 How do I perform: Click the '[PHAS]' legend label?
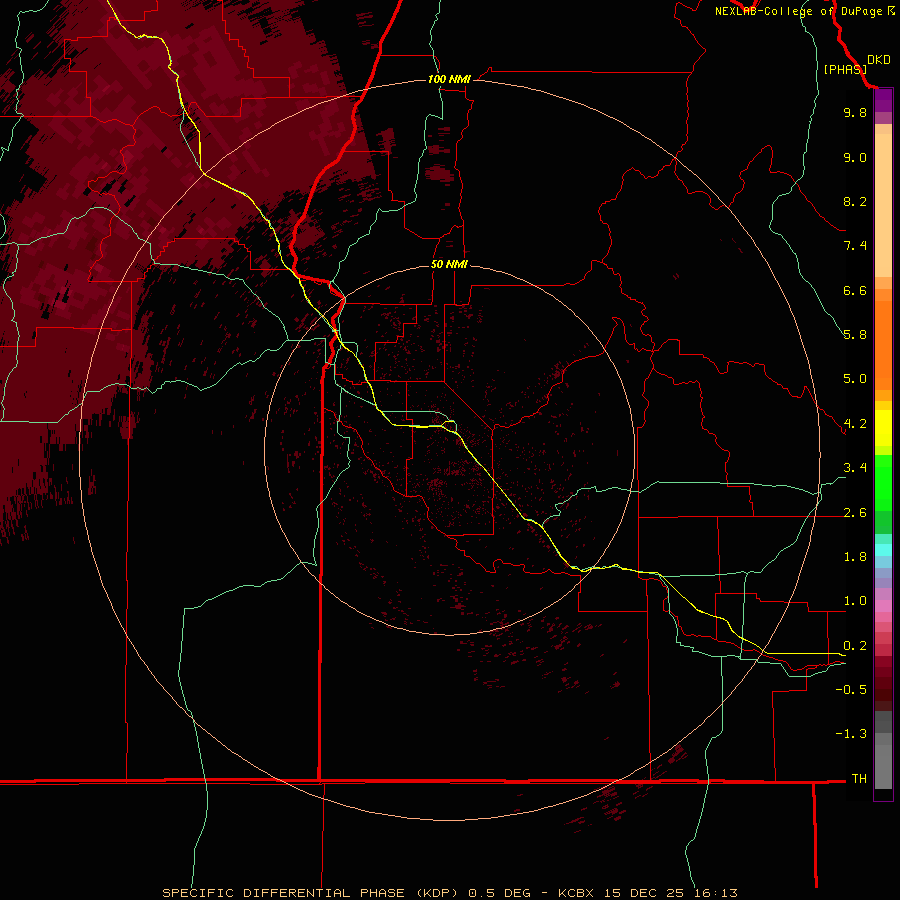pyautogui.click(x=845, y=69)
